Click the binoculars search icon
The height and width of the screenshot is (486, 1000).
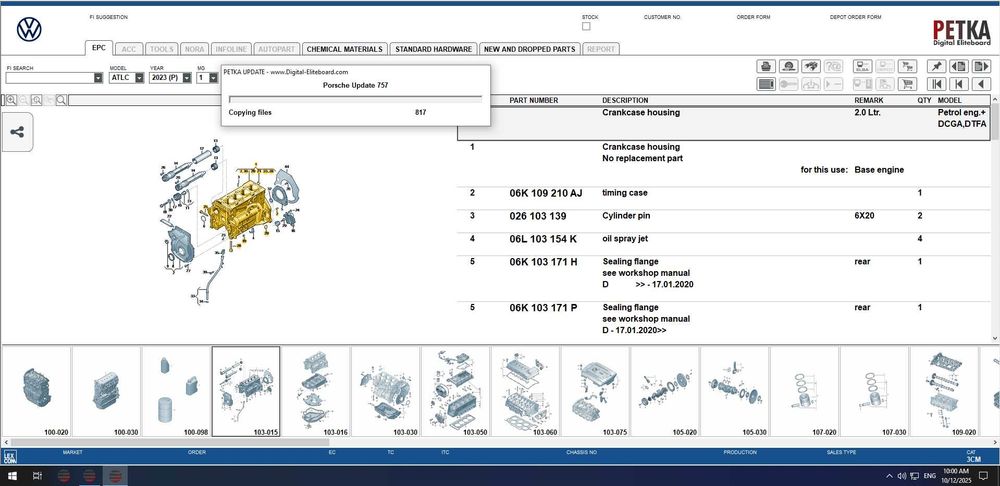(811, 66)
